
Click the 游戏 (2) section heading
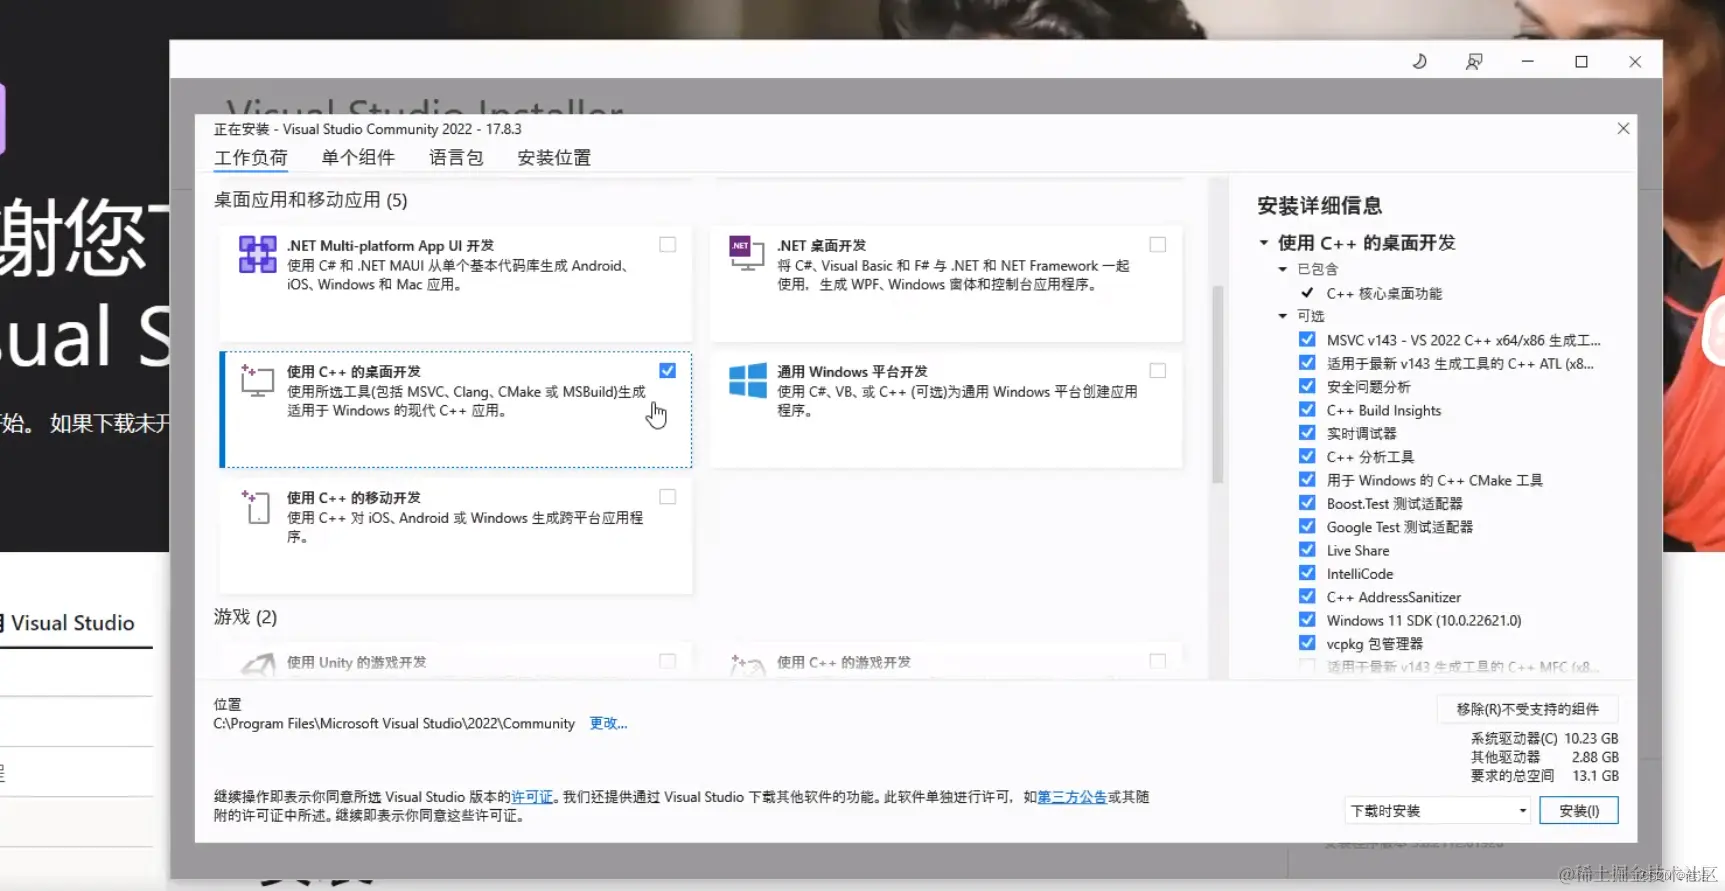pos(245,617)
